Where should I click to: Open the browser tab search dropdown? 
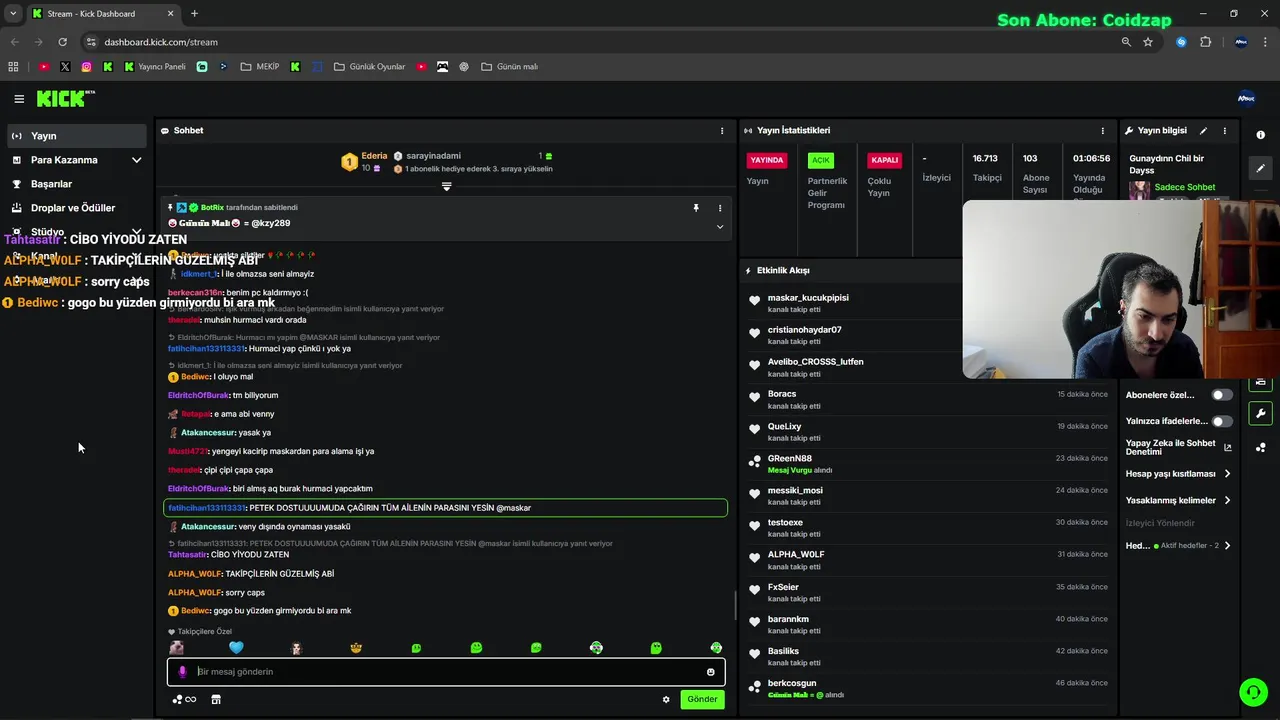point(13,14)
